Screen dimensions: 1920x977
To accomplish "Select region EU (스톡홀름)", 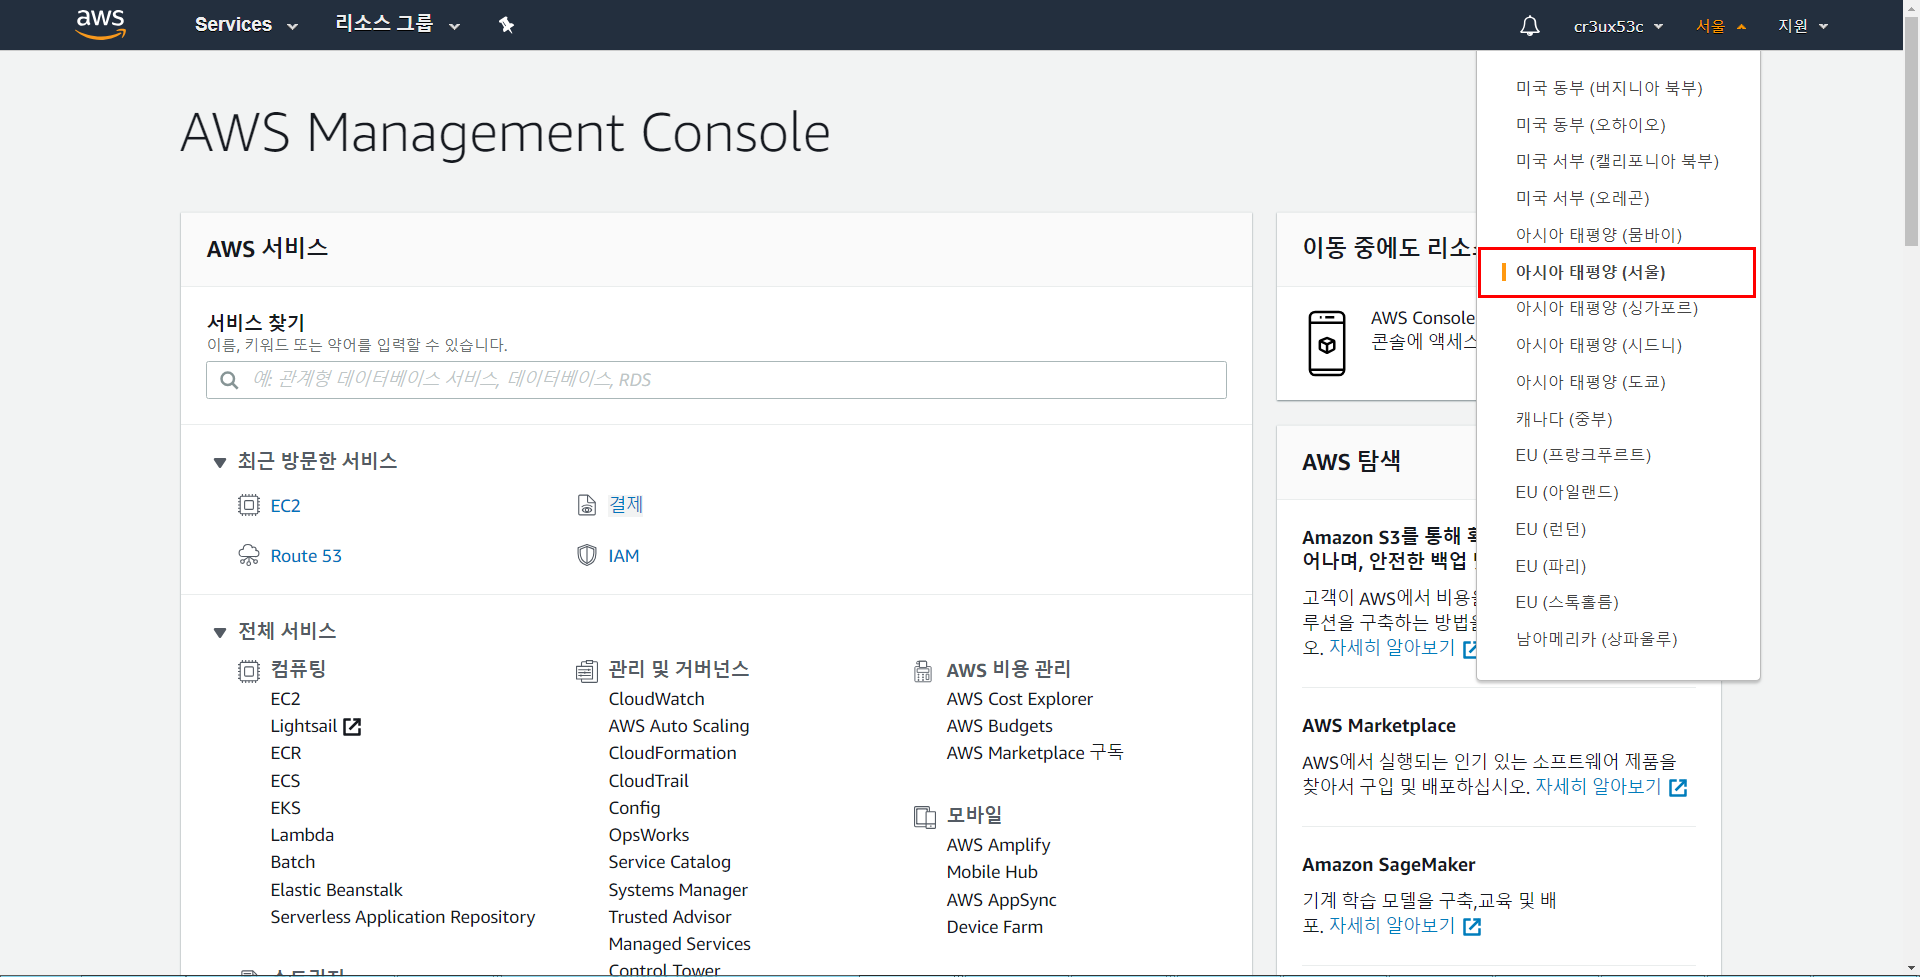I will (x=1567, y=602).
